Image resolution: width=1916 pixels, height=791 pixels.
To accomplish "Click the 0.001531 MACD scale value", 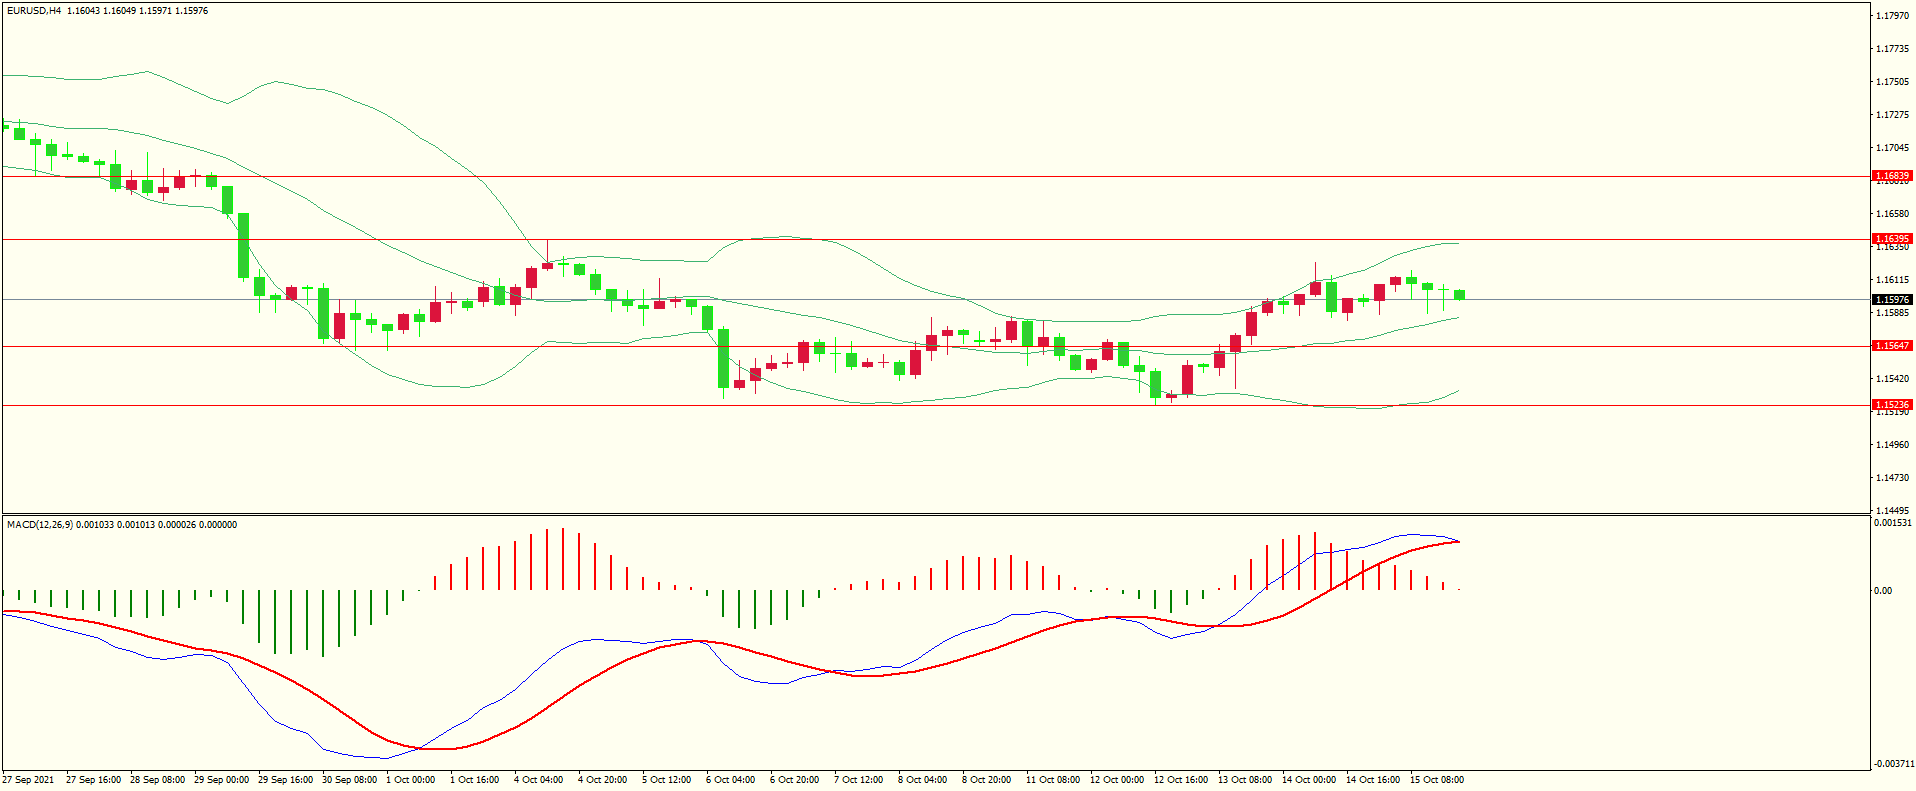I will point(1892,523).
